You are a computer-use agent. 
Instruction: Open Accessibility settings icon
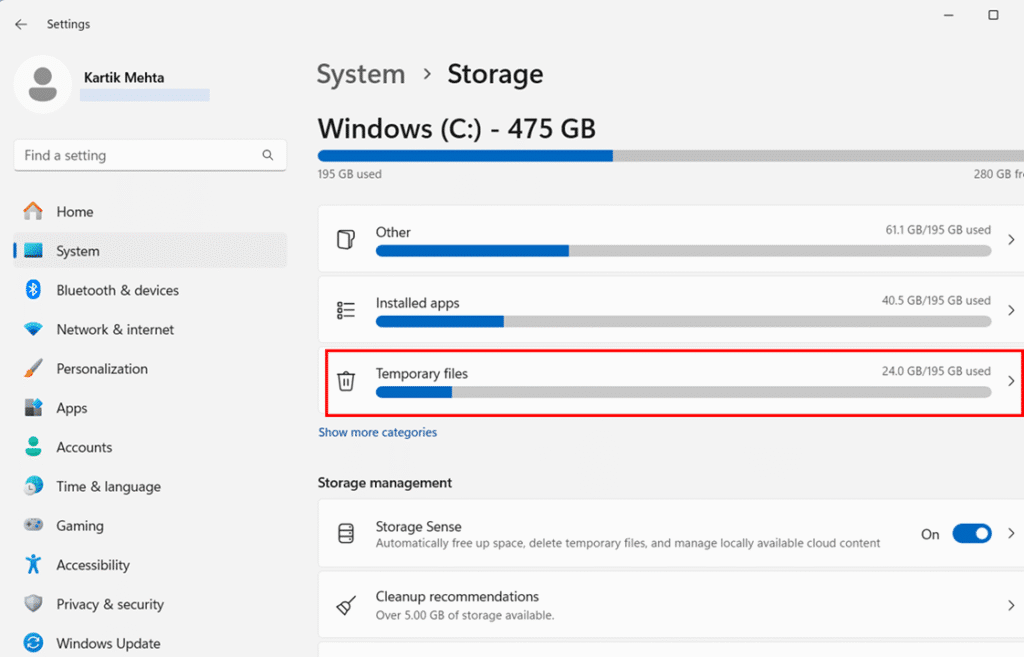coord(31,564)
